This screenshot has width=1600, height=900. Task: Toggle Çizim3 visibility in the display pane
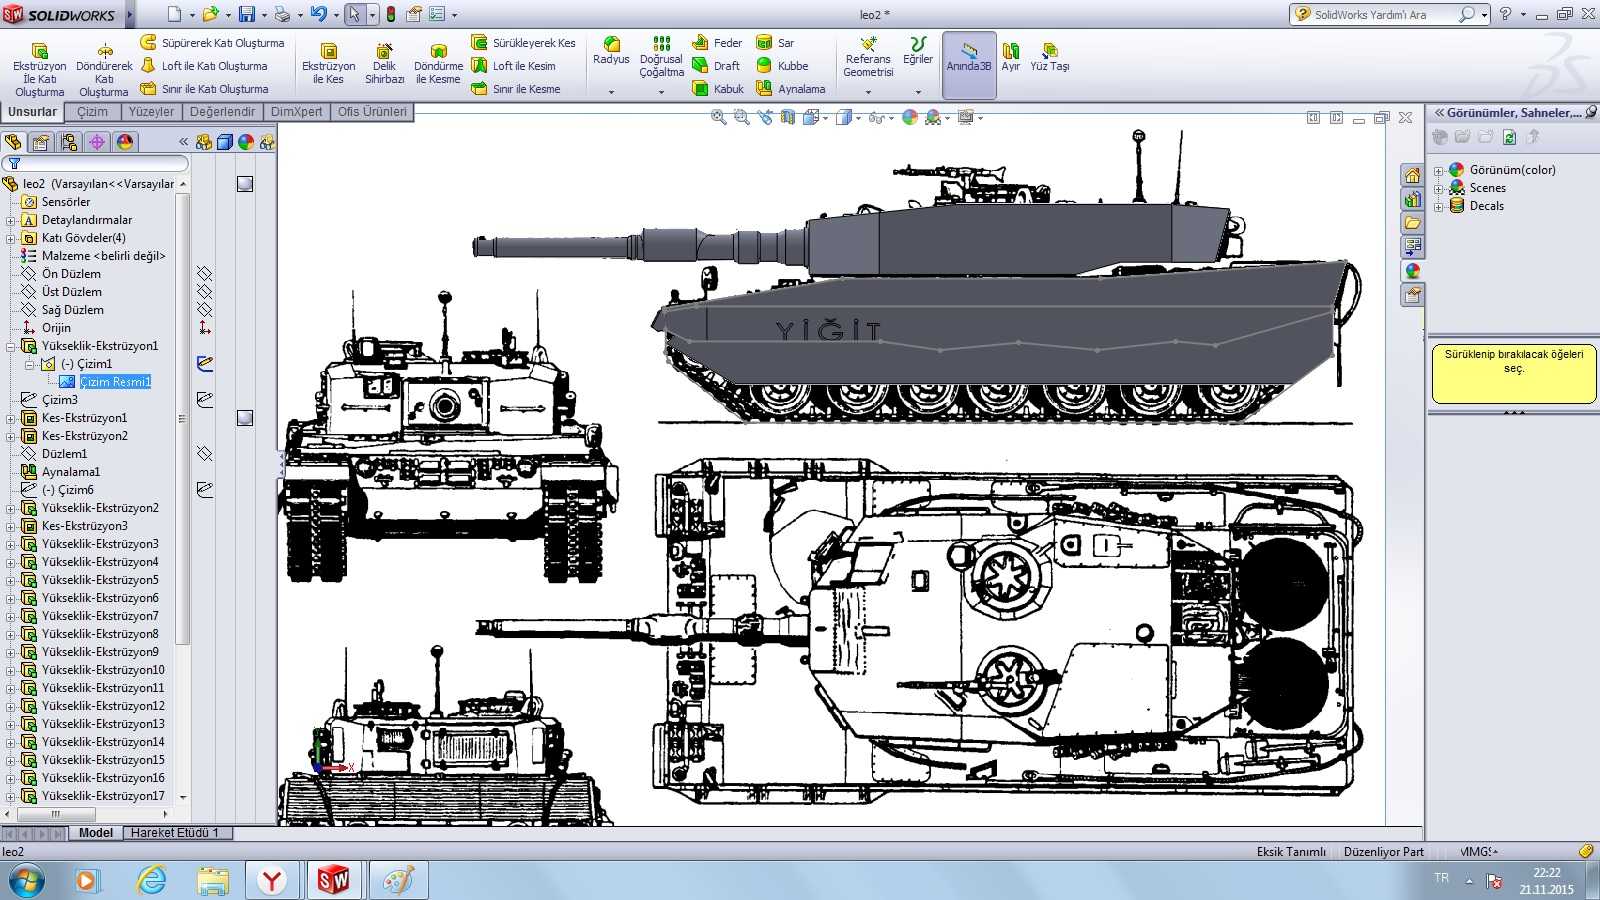pyautogui.click(x=205, y=400)
